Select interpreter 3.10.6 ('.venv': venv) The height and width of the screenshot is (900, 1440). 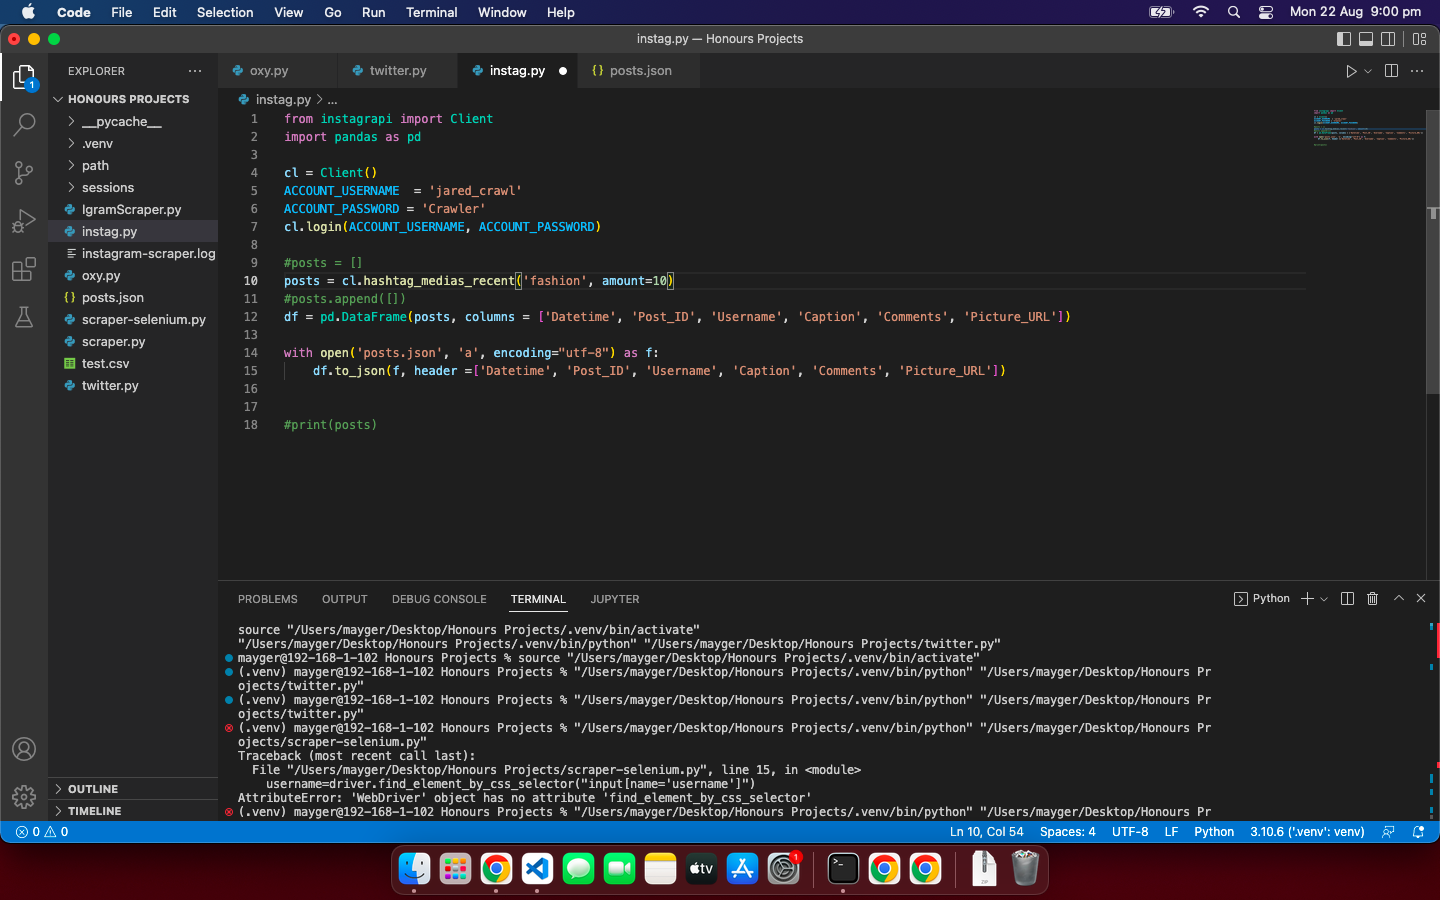(x=1307, y=832)
